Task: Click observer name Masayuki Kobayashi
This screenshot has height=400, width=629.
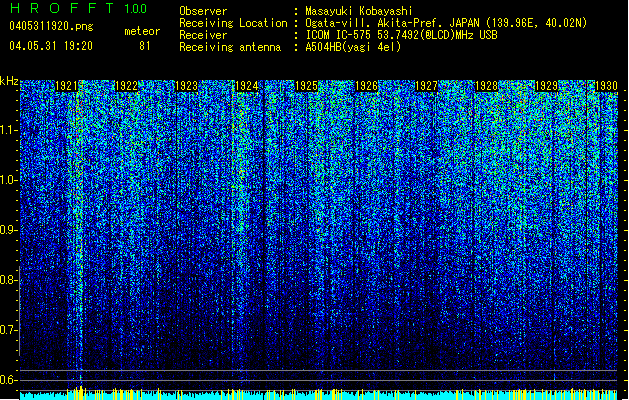Action: point(359,11)
